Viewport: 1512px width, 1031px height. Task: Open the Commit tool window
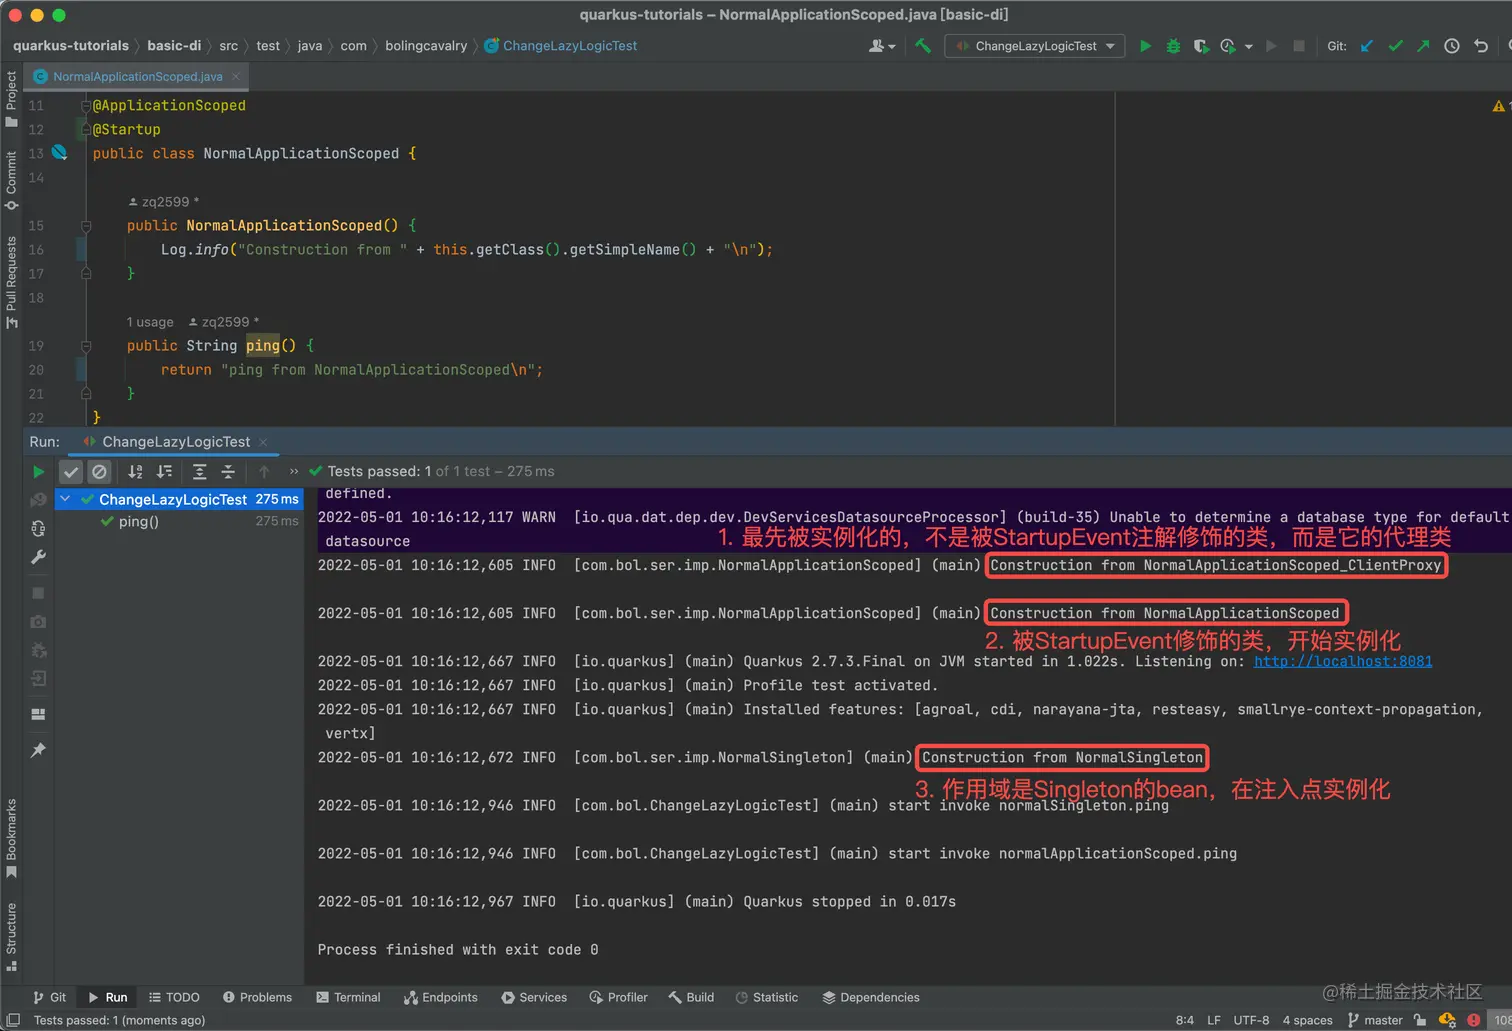click(x=11, y=181)
